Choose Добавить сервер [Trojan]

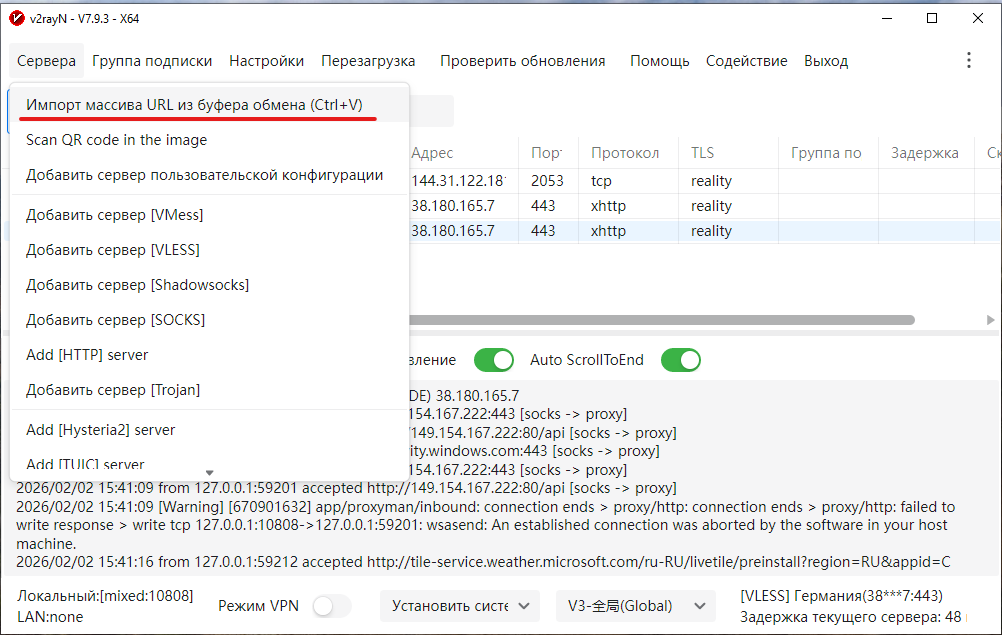tap(210, 390)
